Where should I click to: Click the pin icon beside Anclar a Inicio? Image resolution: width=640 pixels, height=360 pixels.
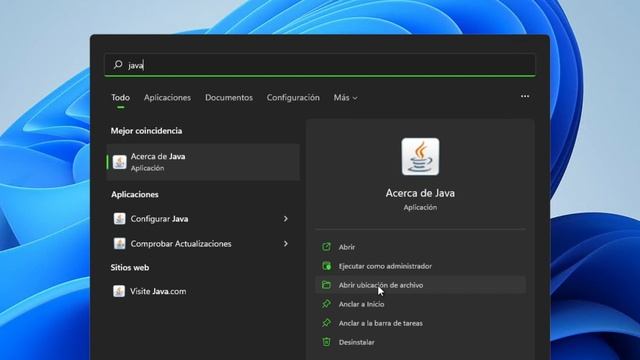[326, 304]
